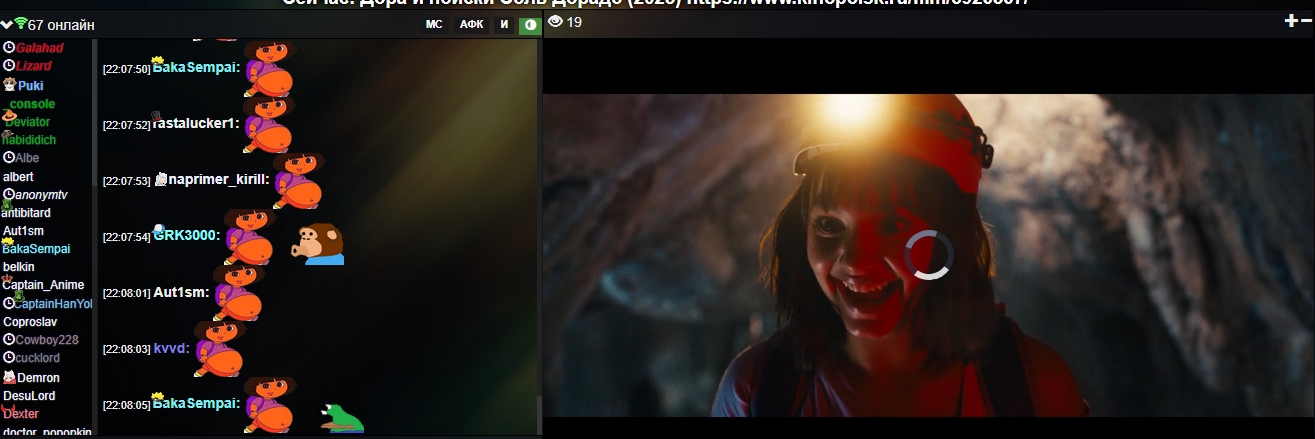Viewport: 1315px width, 439px height.
Task: Click the avatar icon beside Demron
Action: coord(9,377)
